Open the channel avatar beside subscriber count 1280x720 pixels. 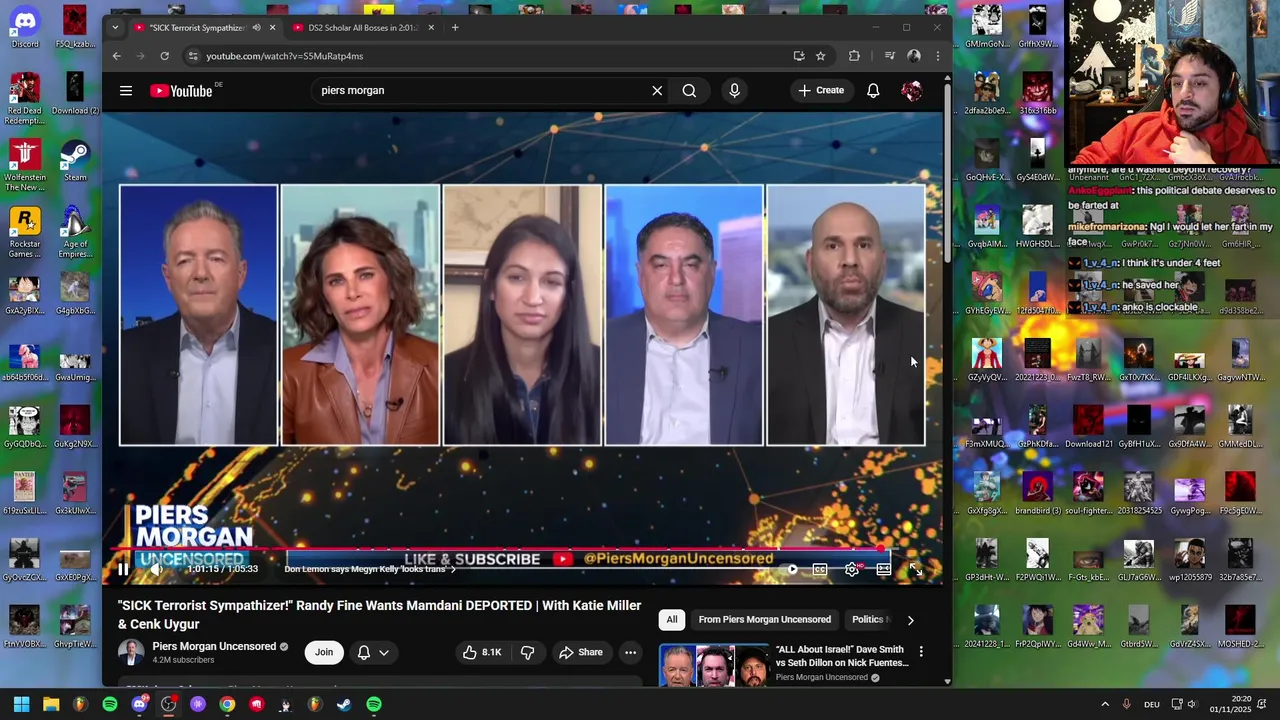click(131, 652)
